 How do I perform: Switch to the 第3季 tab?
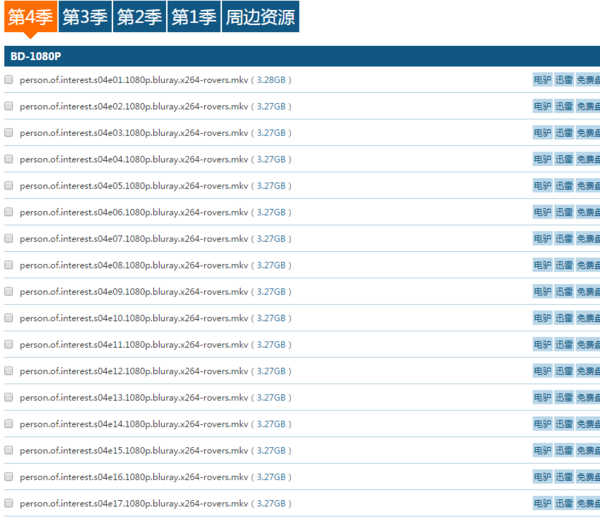84,17
